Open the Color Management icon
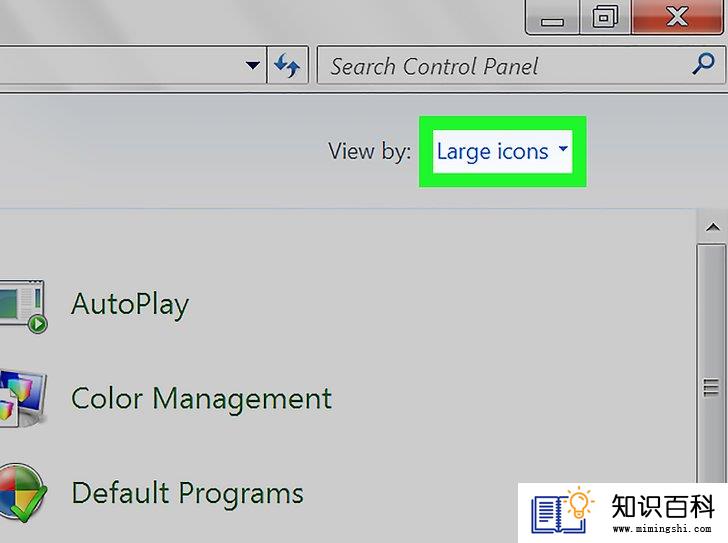The width and height of the screenshot is (728, 543). tap(23, 398)
